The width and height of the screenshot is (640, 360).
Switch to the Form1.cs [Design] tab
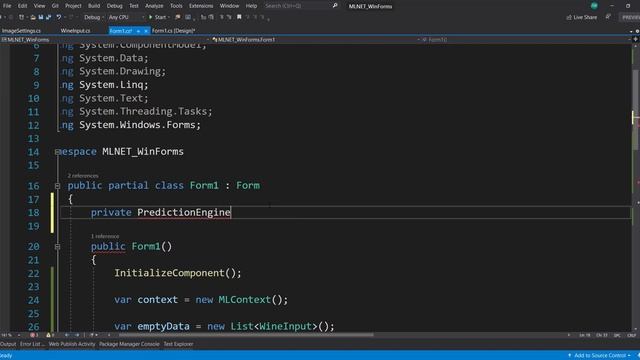click(173, 31)
